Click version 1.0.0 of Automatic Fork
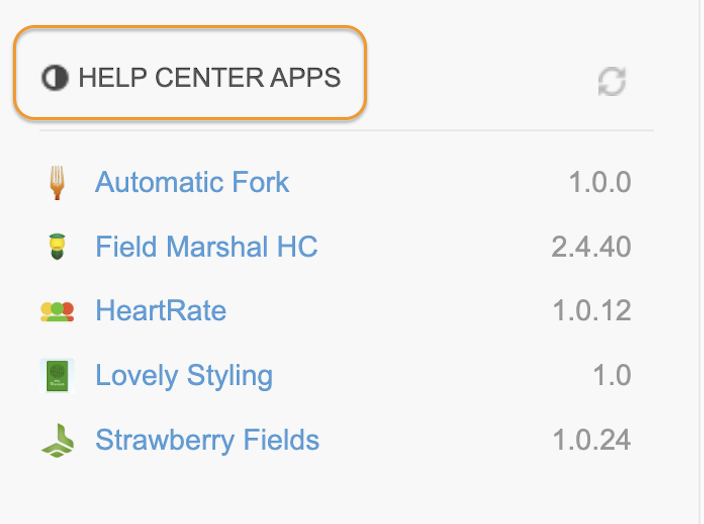 click(x=600, y=182)
